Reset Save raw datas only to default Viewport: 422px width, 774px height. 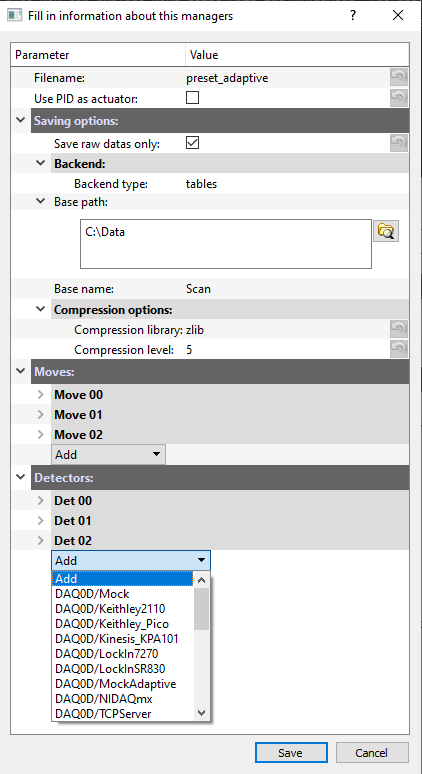tap(399, 143)
